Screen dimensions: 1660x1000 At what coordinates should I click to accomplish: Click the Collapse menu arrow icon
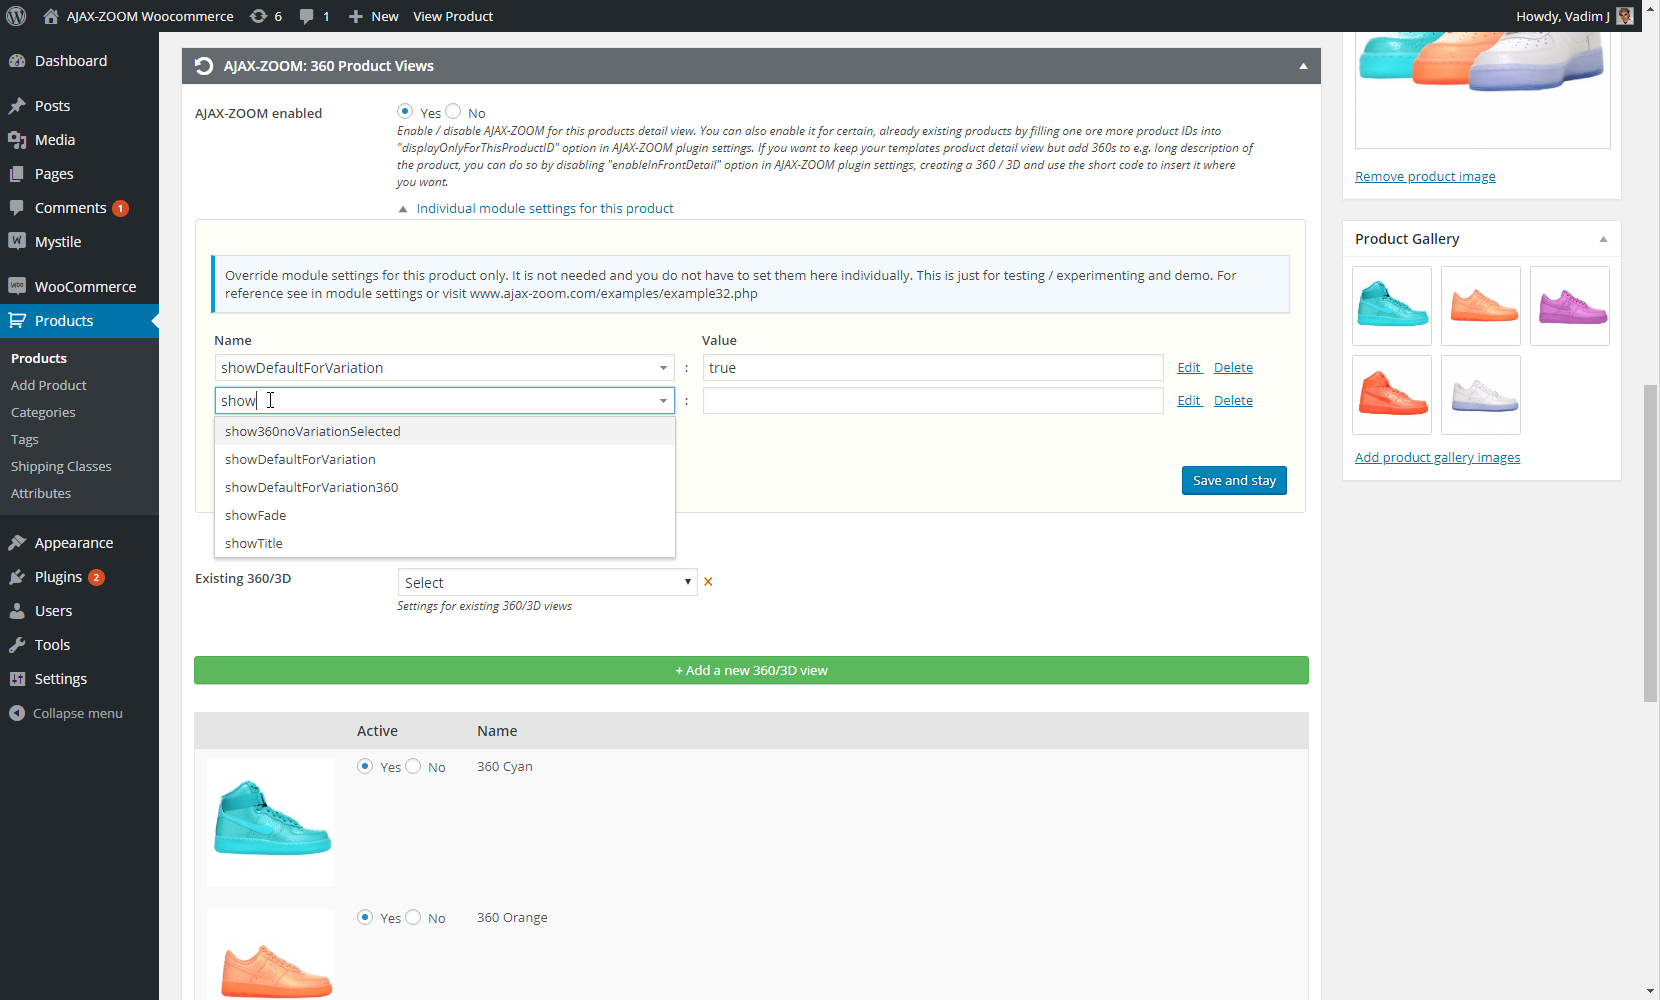17,713
